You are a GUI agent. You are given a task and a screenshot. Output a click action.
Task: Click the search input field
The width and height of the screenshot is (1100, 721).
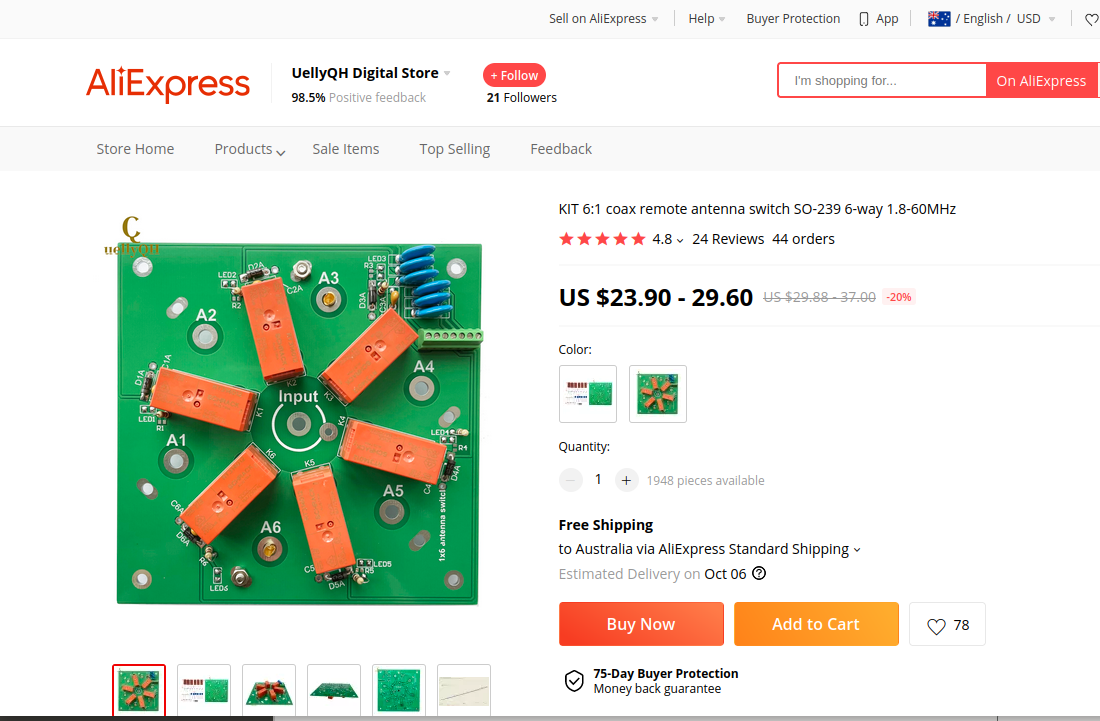pyautogui.click(x=881, y=81)
